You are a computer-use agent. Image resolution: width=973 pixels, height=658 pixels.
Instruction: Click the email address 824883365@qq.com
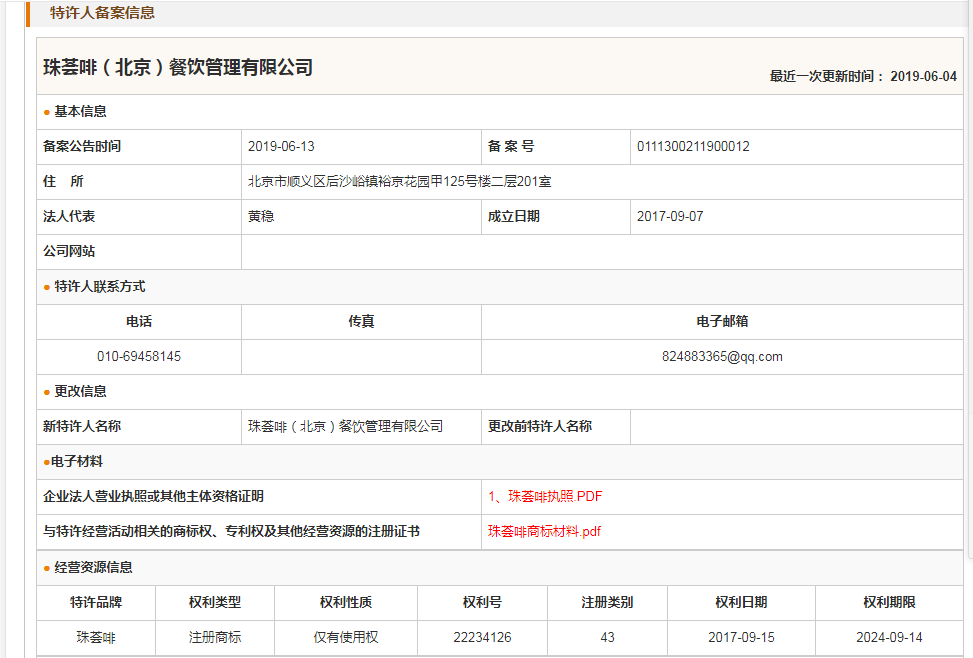click(x=722, y=356)
